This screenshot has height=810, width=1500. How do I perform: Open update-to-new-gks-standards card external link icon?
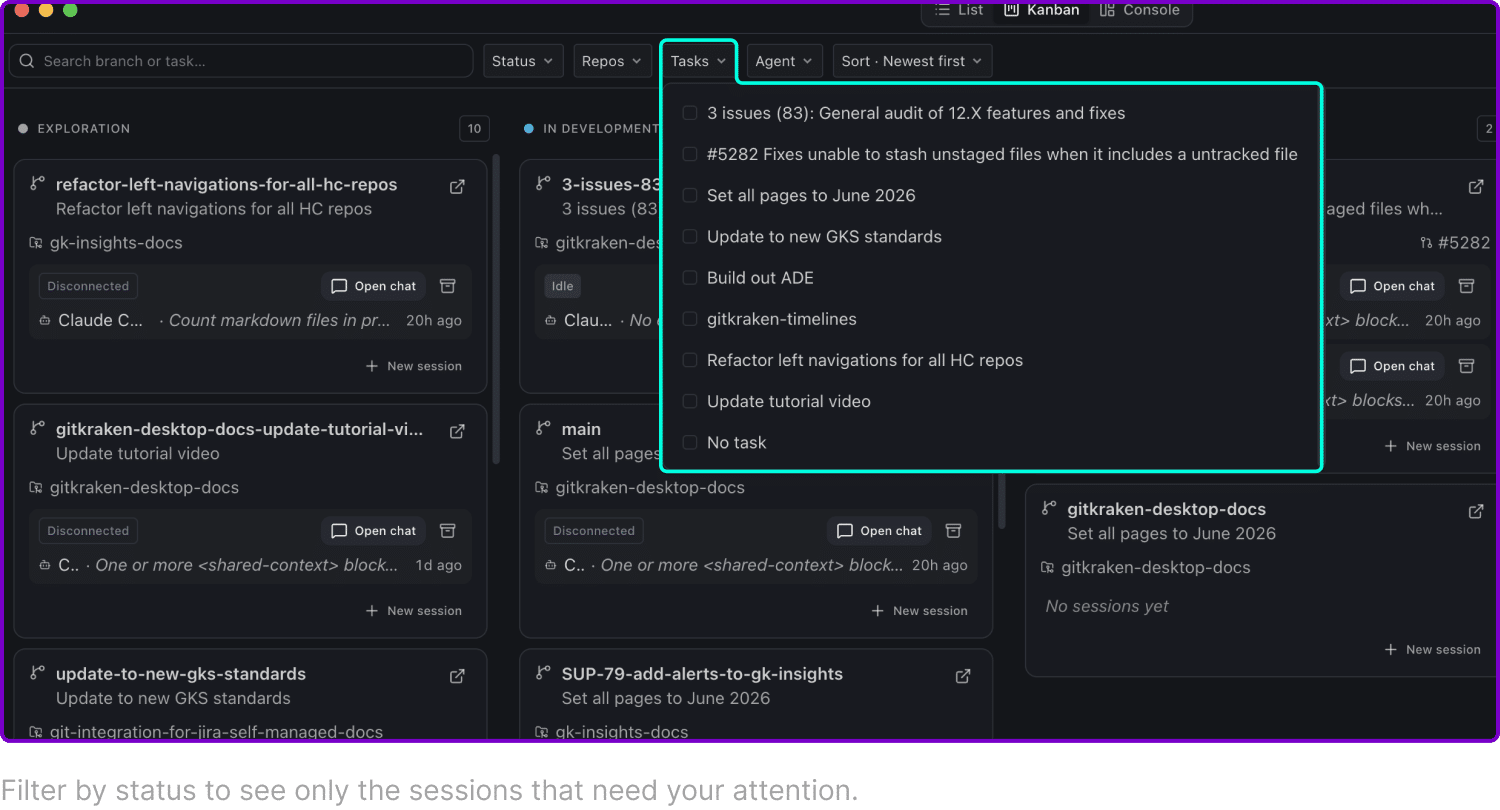pos(457,676)
